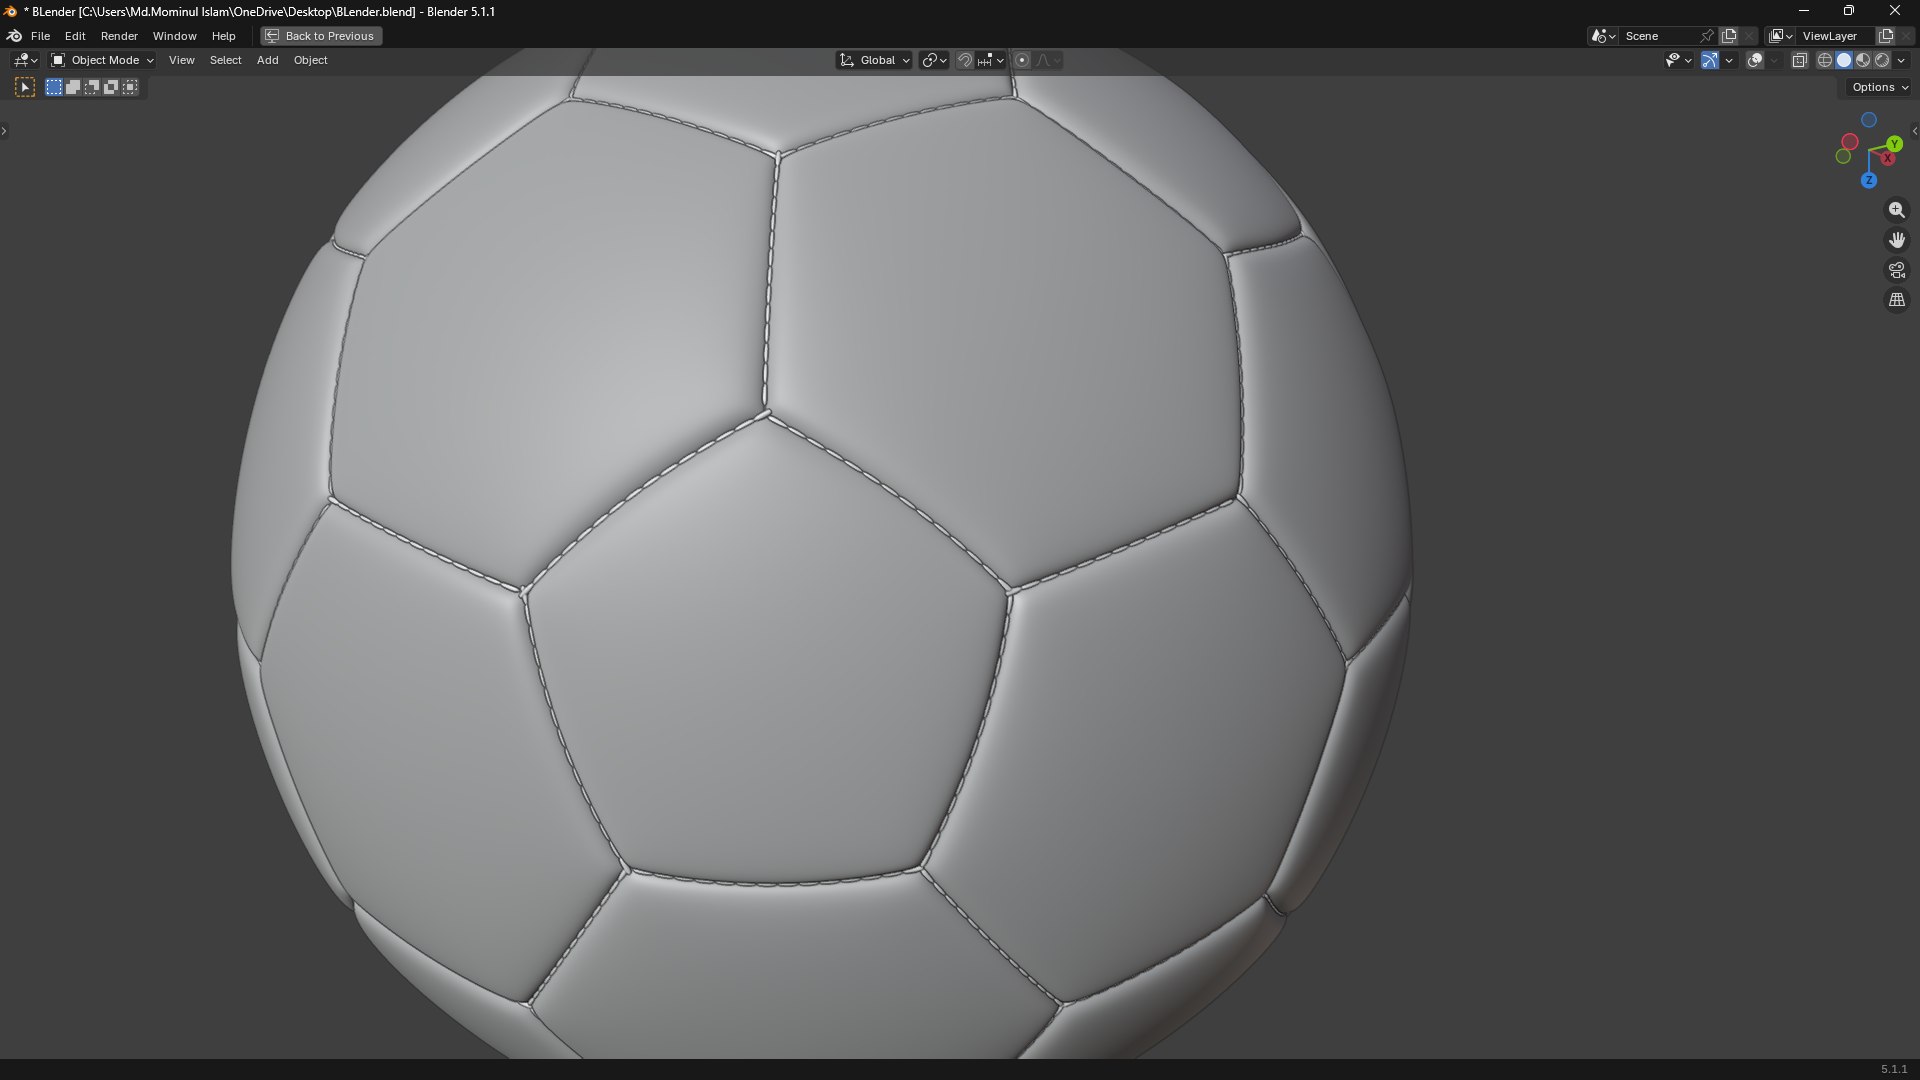Expand the left toolbar region arrow

(x=4, y=131)
